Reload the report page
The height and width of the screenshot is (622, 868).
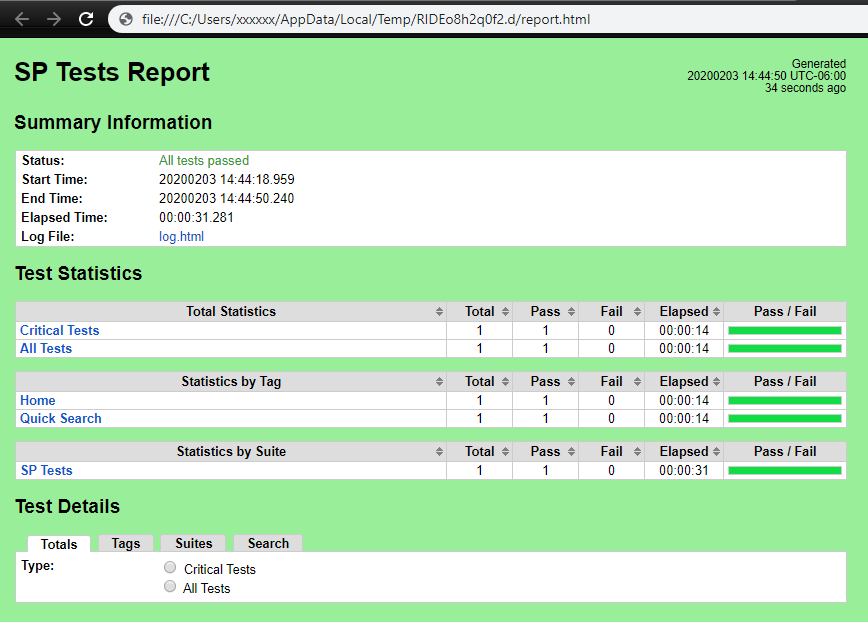click(x=86, y=19)
